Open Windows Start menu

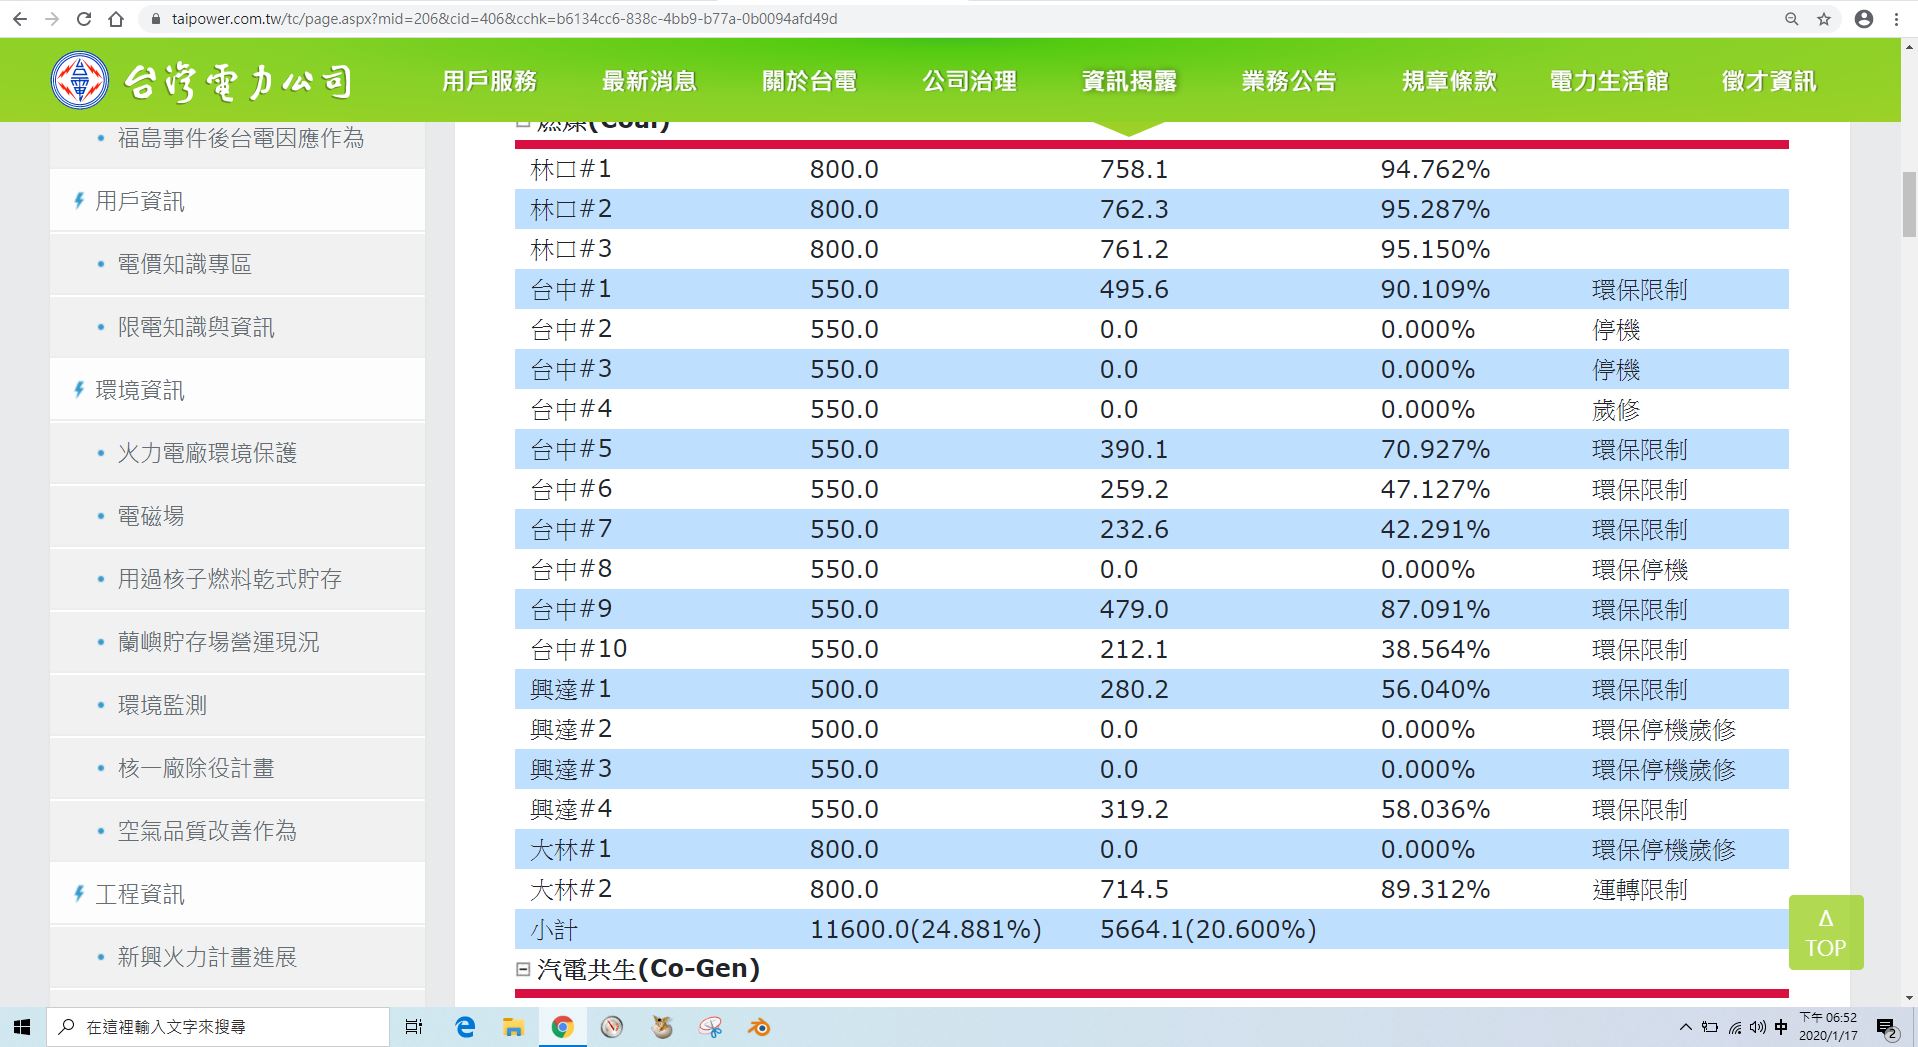click(22, 1027)
